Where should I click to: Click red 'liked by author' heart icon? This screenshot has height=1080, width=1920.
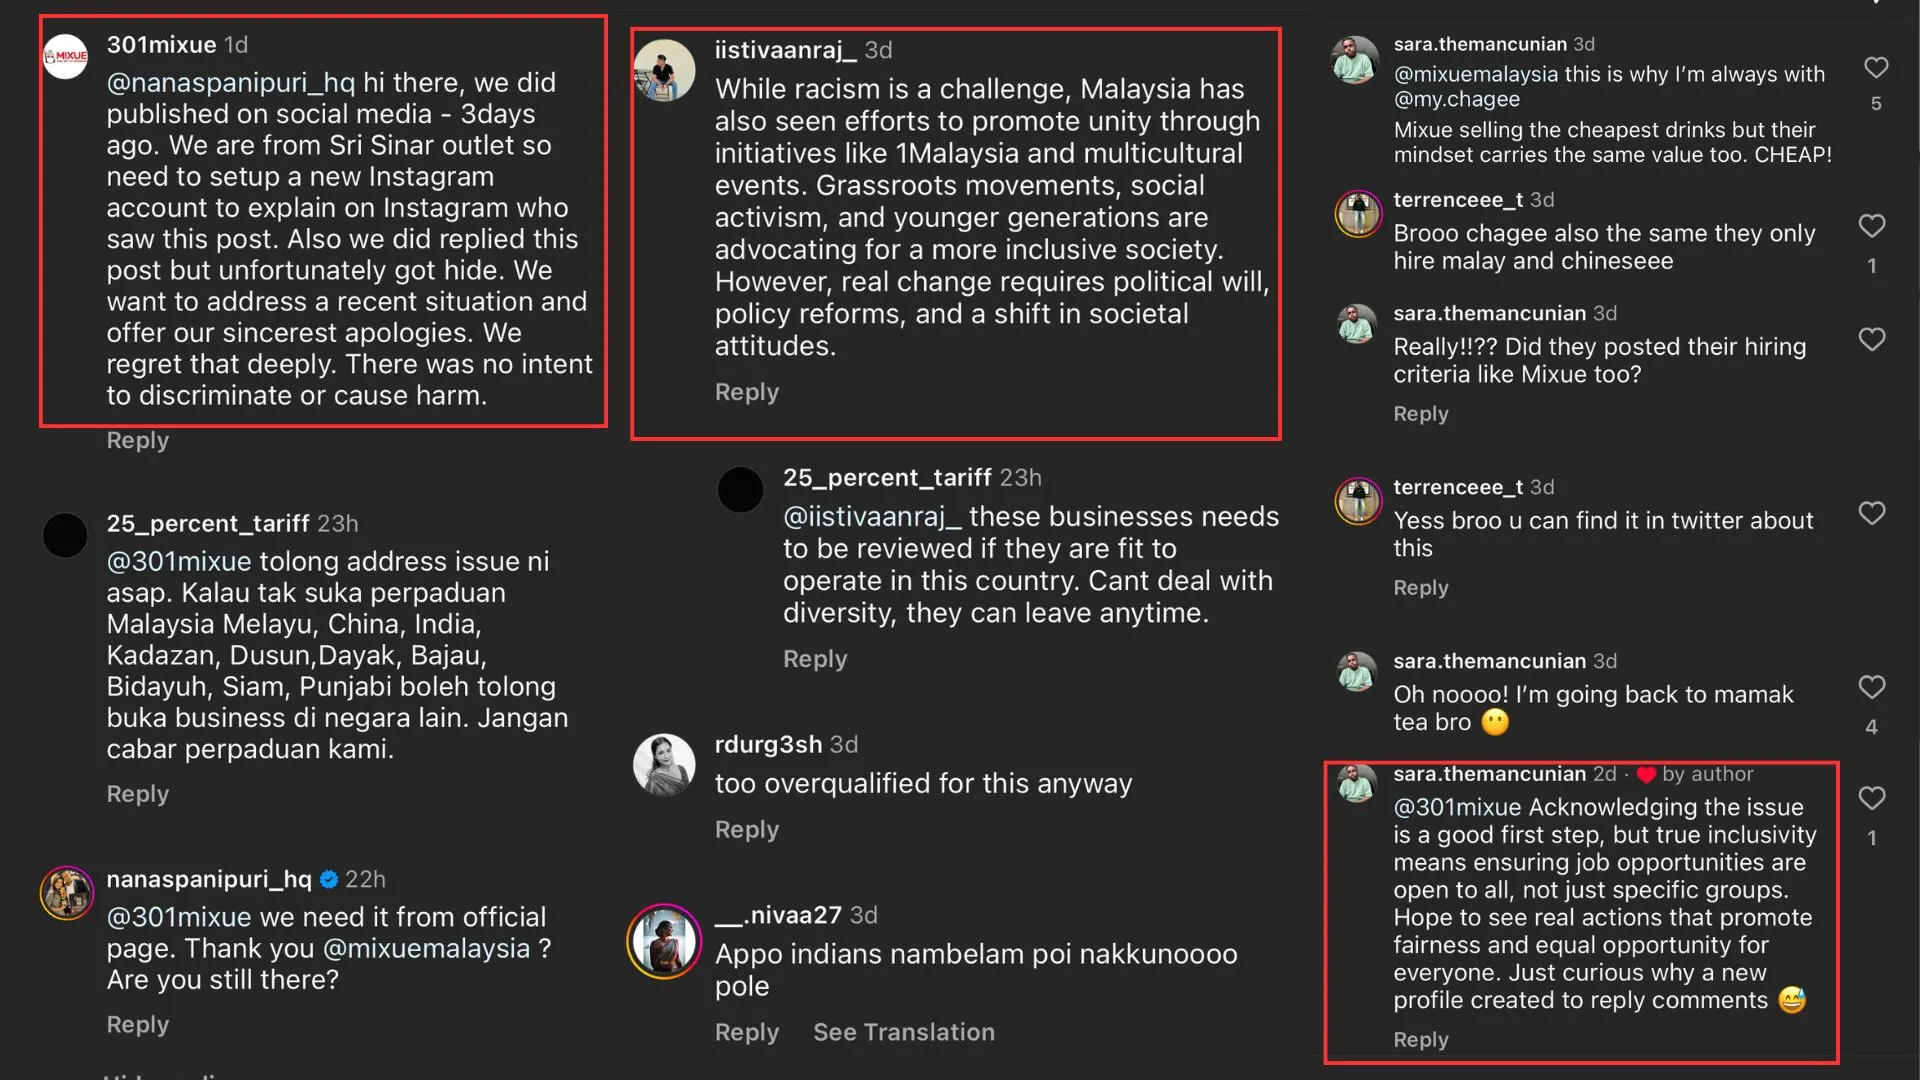[1646, 775]
